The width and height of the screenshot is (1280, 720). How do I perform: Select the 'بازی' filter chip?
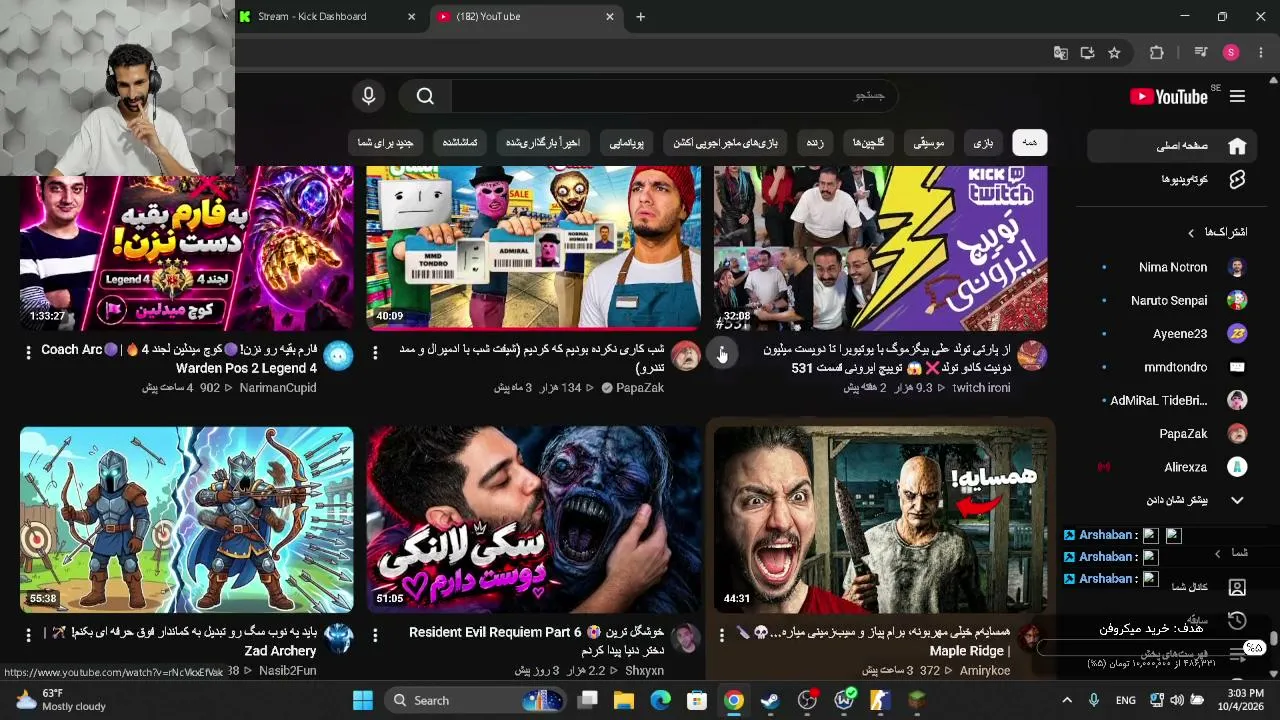tap(984, 143)
